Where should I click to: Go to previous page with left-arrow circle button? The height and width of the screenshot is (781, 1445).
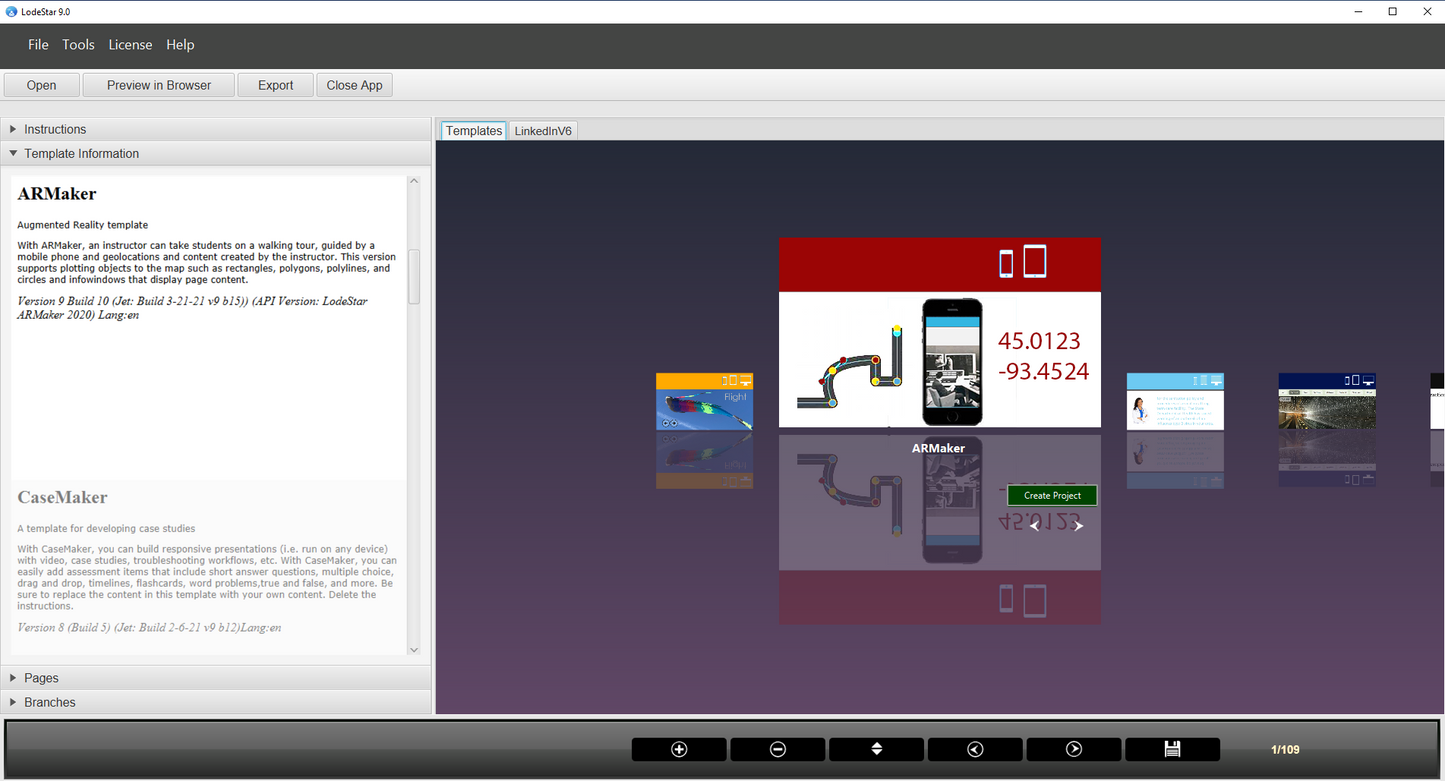975,749
